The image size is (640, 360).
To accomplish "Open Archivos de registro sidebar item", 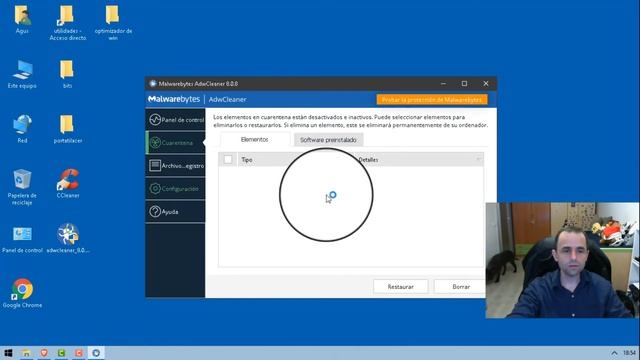I will coord(176,166).
